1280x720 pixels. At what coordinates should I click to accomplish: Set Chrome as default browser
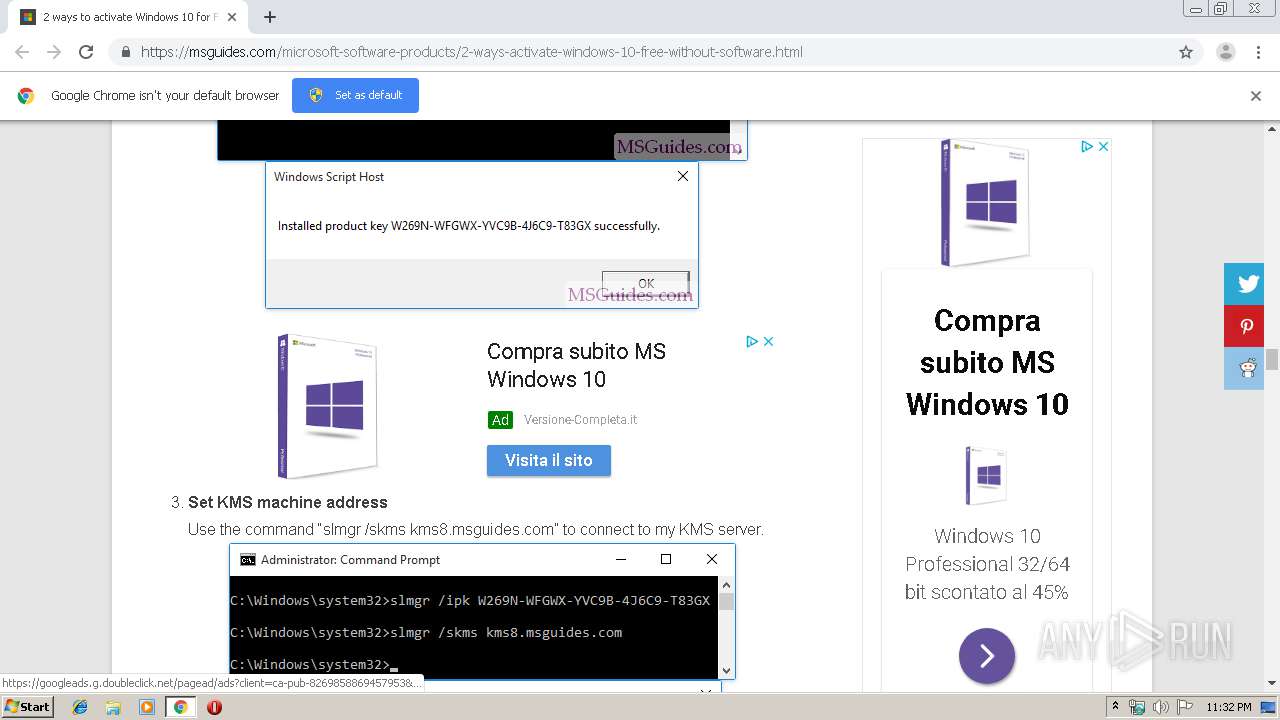355,95
